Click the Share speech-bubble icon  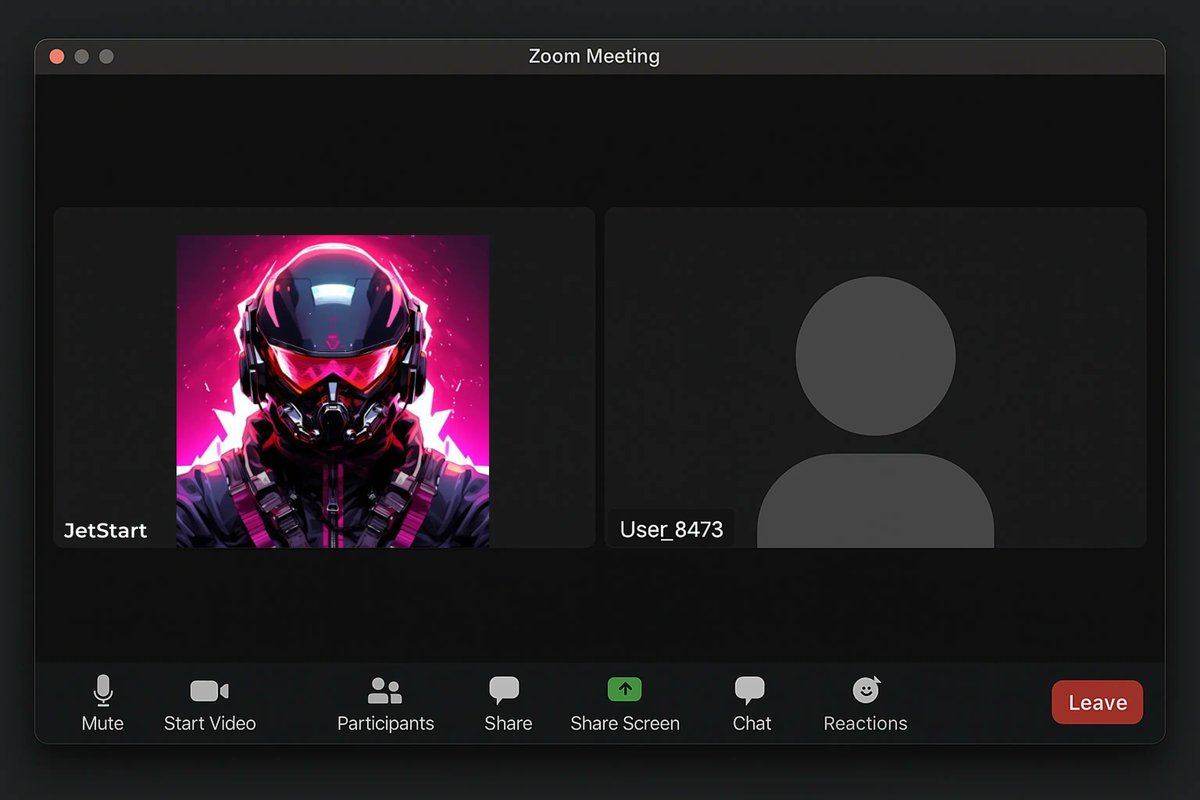(x=504, y=690)
